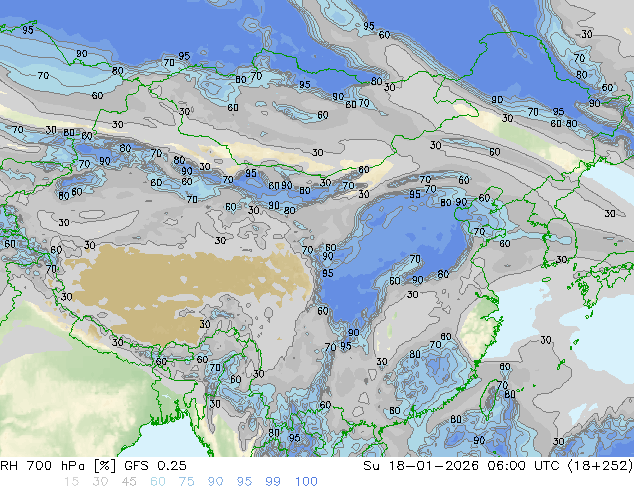The image size is (634, 490).
Task: Select the 99 value in the legend
Action: click(x=273, y=482)
